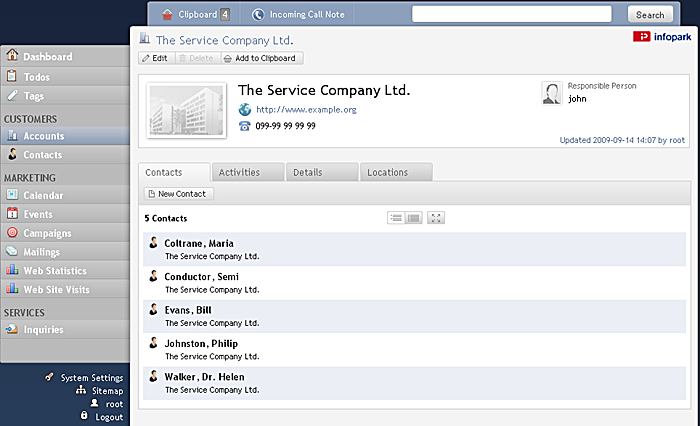Click the Tags pencil icon
Screen dimensions: 700x426
click(12, 95)
